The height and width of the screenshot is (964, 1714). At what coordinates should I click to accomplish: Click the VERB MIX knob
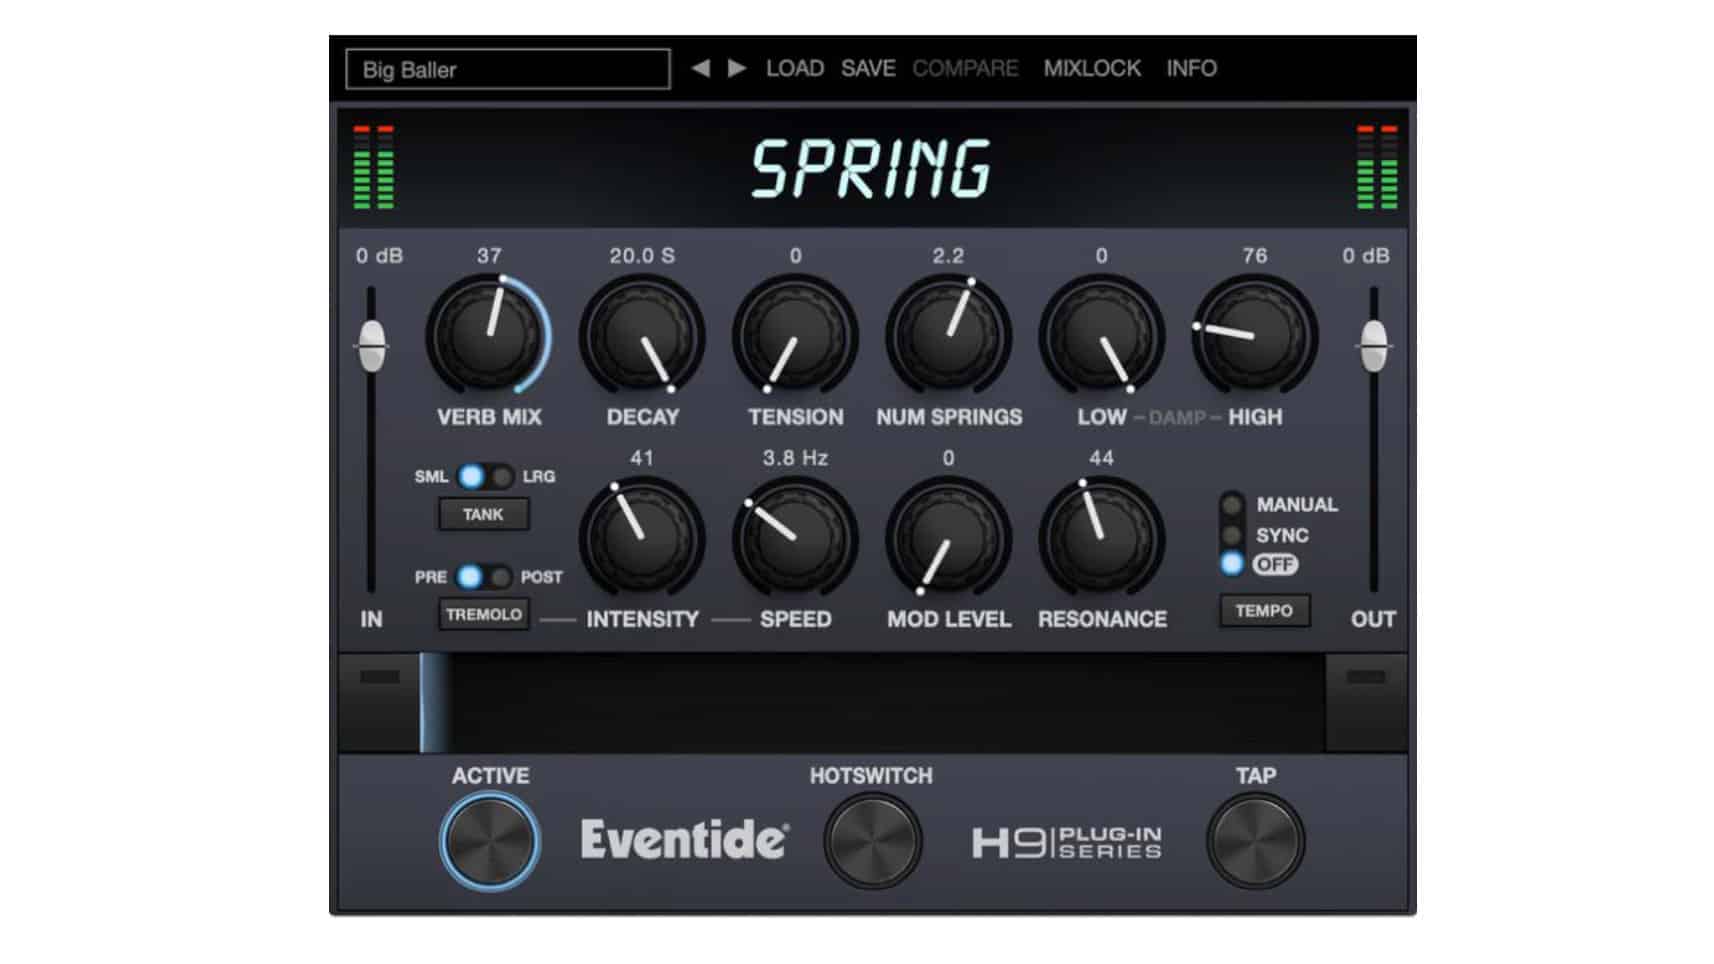click(x=488, y=336)
